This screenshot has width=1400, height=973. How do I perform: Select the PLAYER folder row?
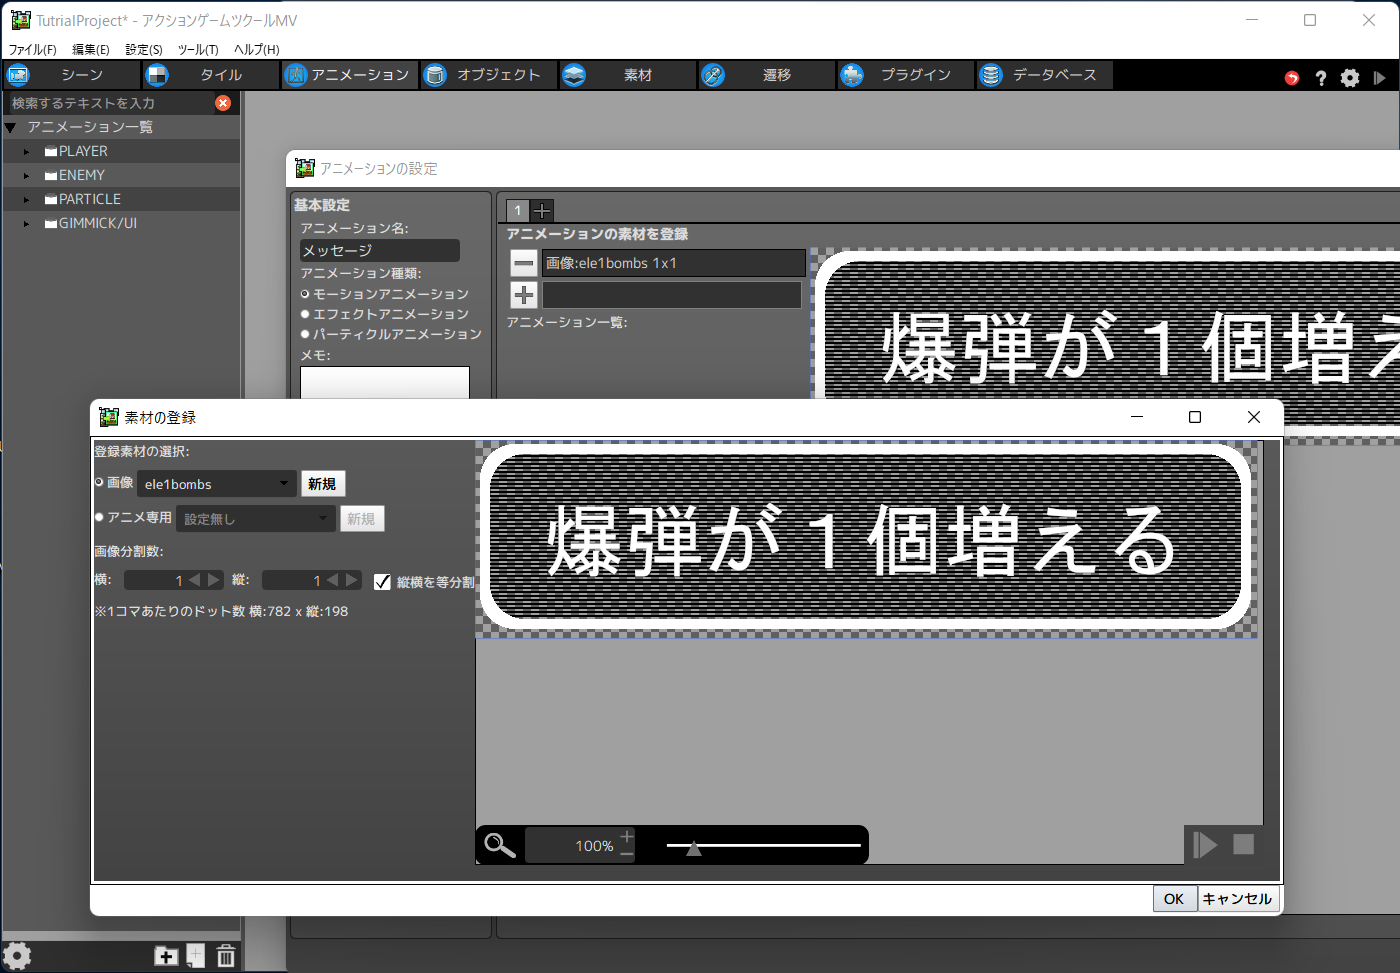(x=120, y=151)
